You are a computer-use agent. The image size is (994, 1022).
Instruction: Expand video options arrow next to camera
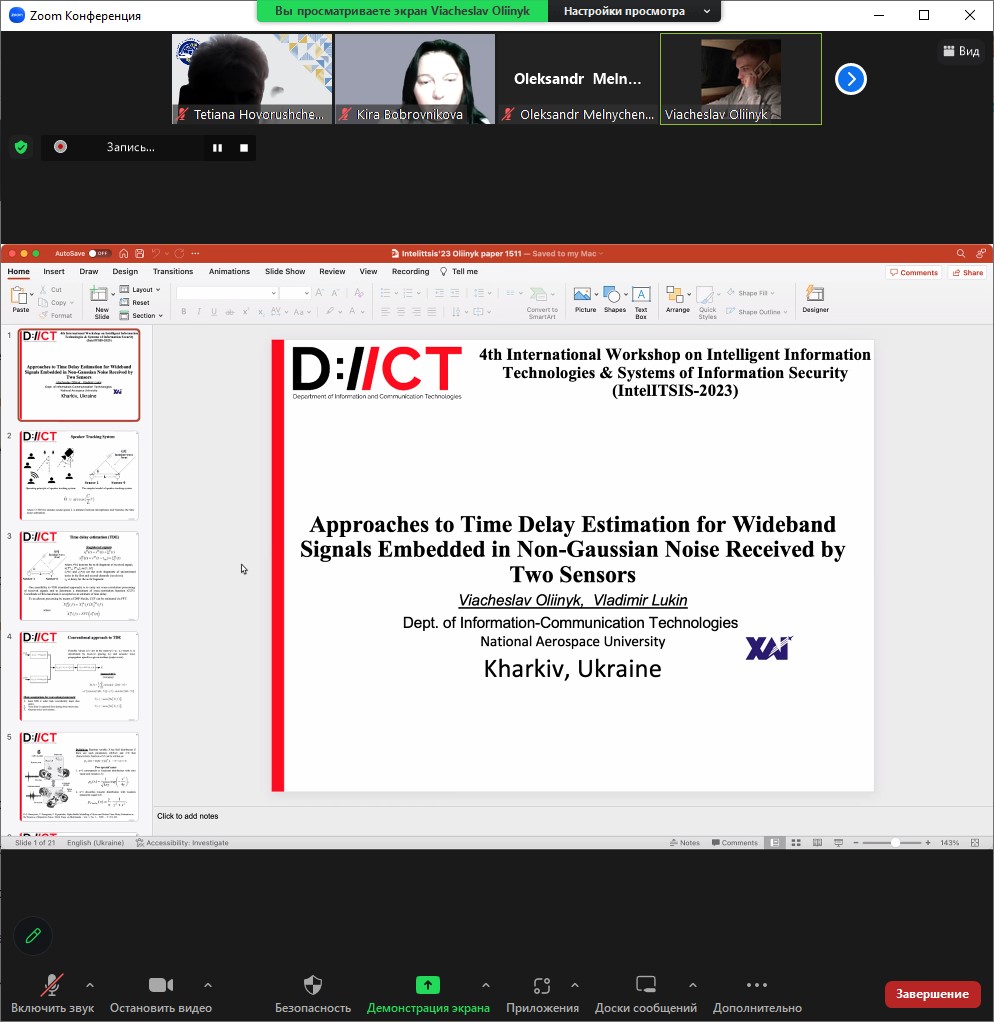pos(207,985)
